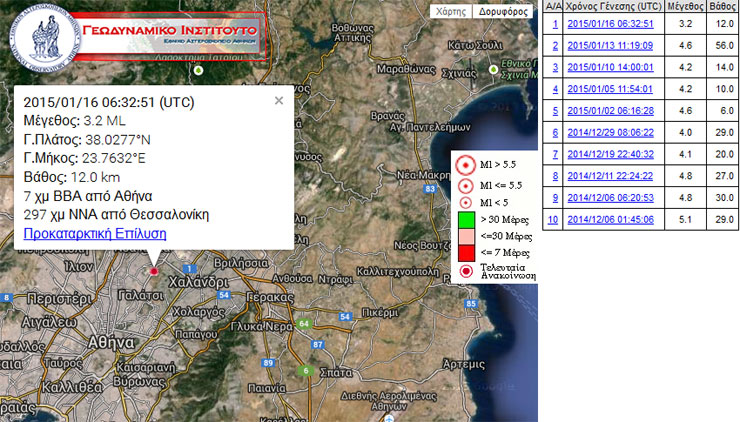740x422 pixels.
Task: Select the 2015/01/10 14:00:01 event link
Action: point(610,67)
